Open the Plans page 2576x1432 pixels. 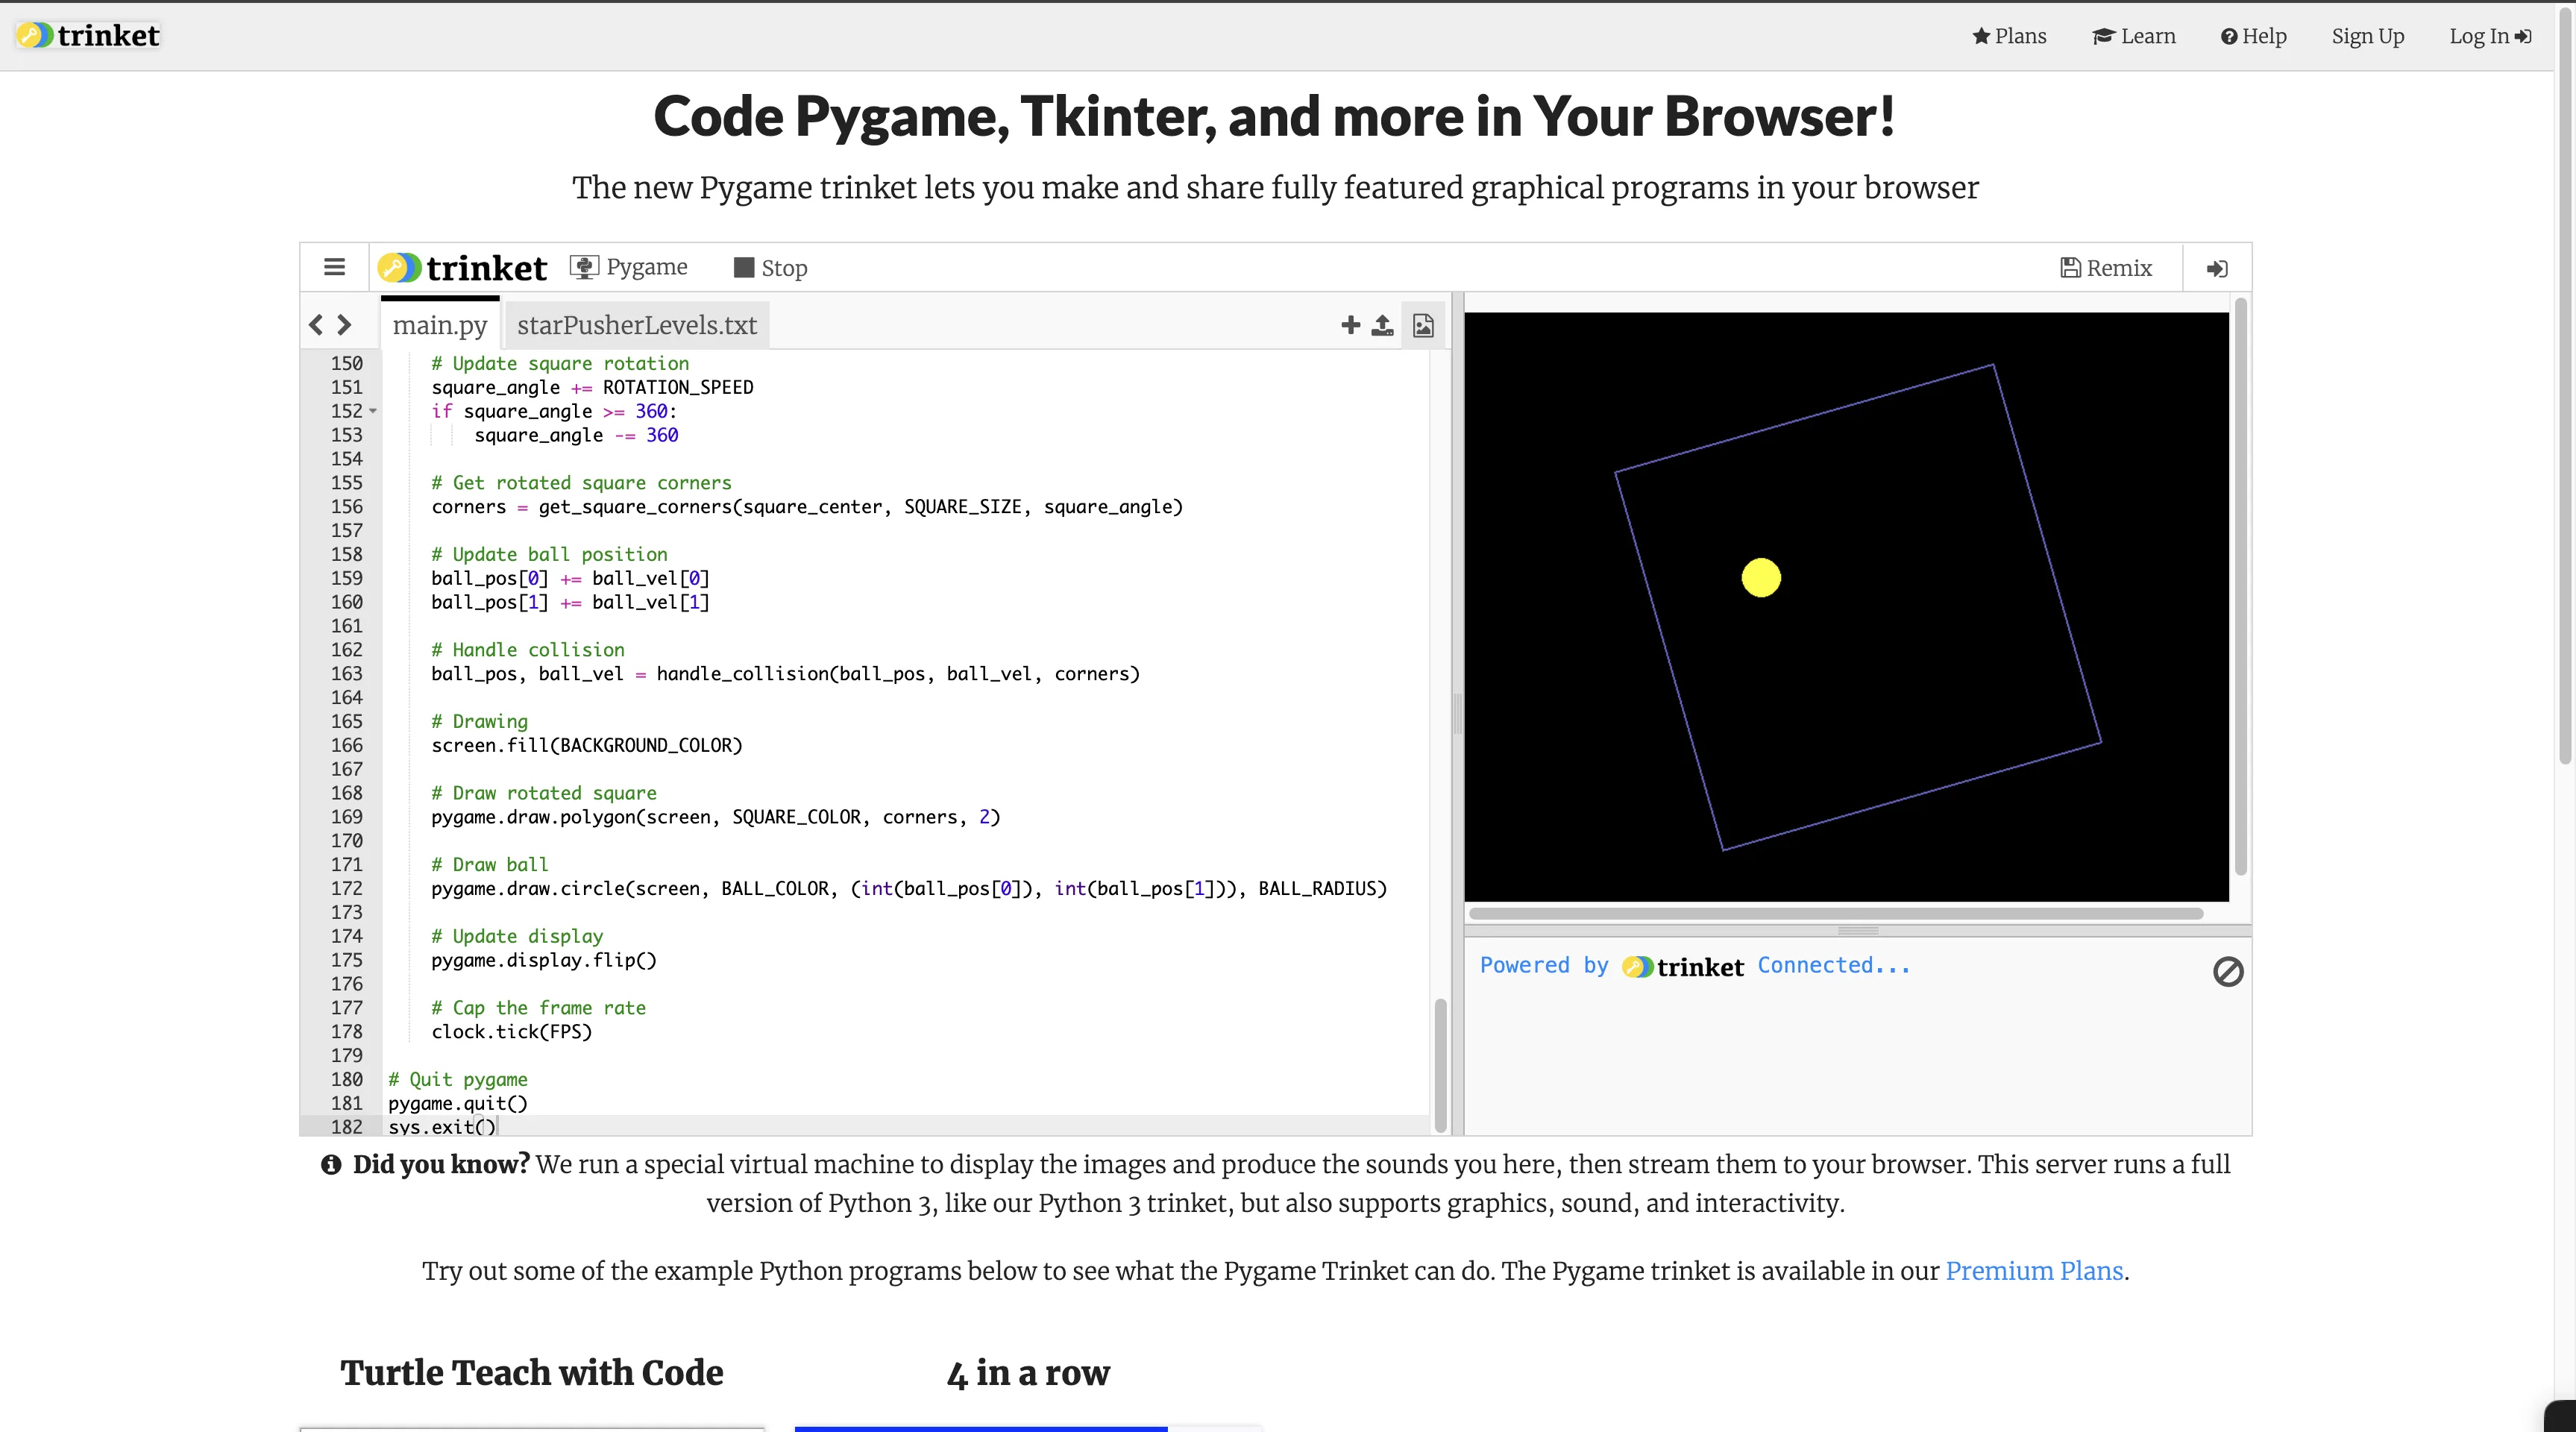coord(2009,36)
